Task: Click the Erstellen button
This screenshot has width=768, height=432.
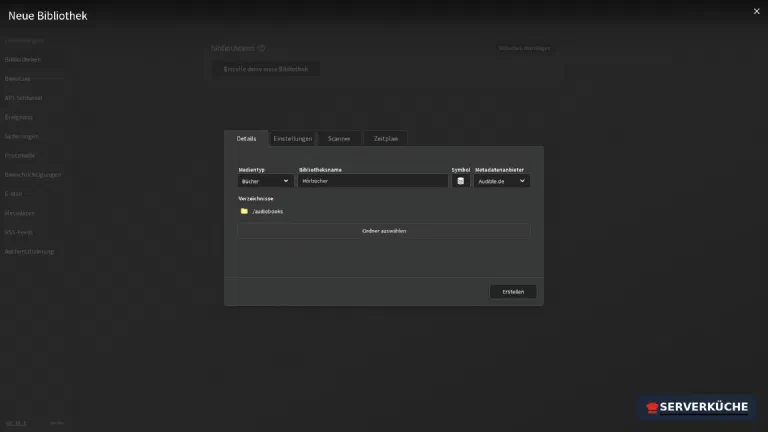Action: point(513,291)
